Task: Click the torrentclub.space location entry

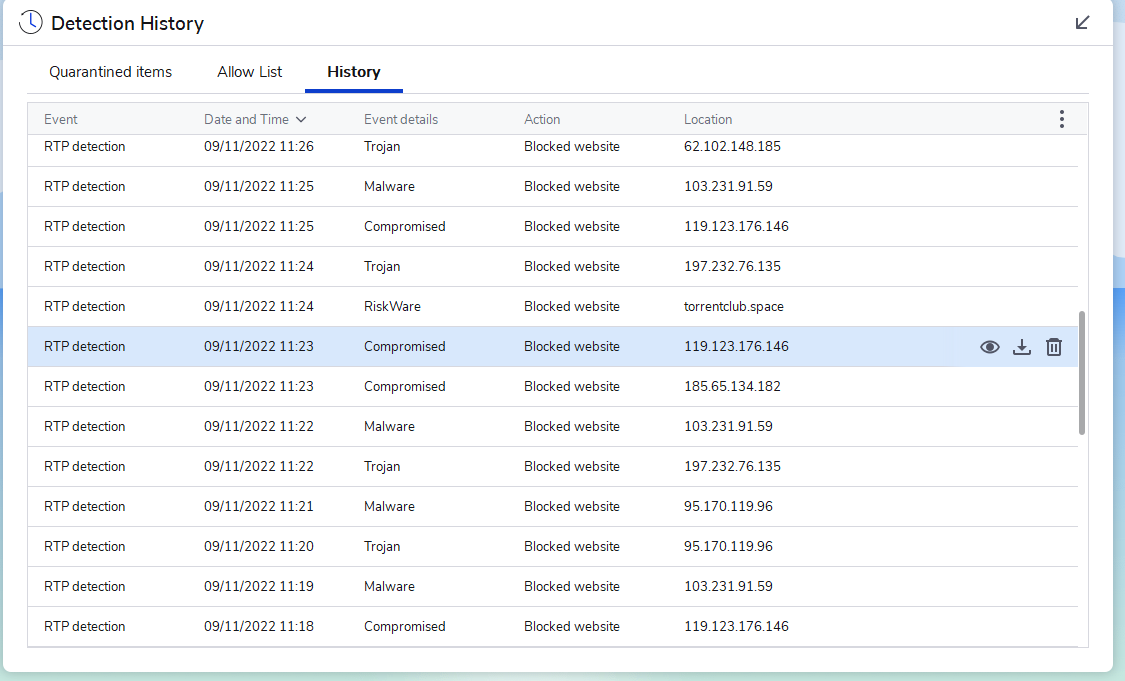Action: pyautogui.click(x=734, y=306)
